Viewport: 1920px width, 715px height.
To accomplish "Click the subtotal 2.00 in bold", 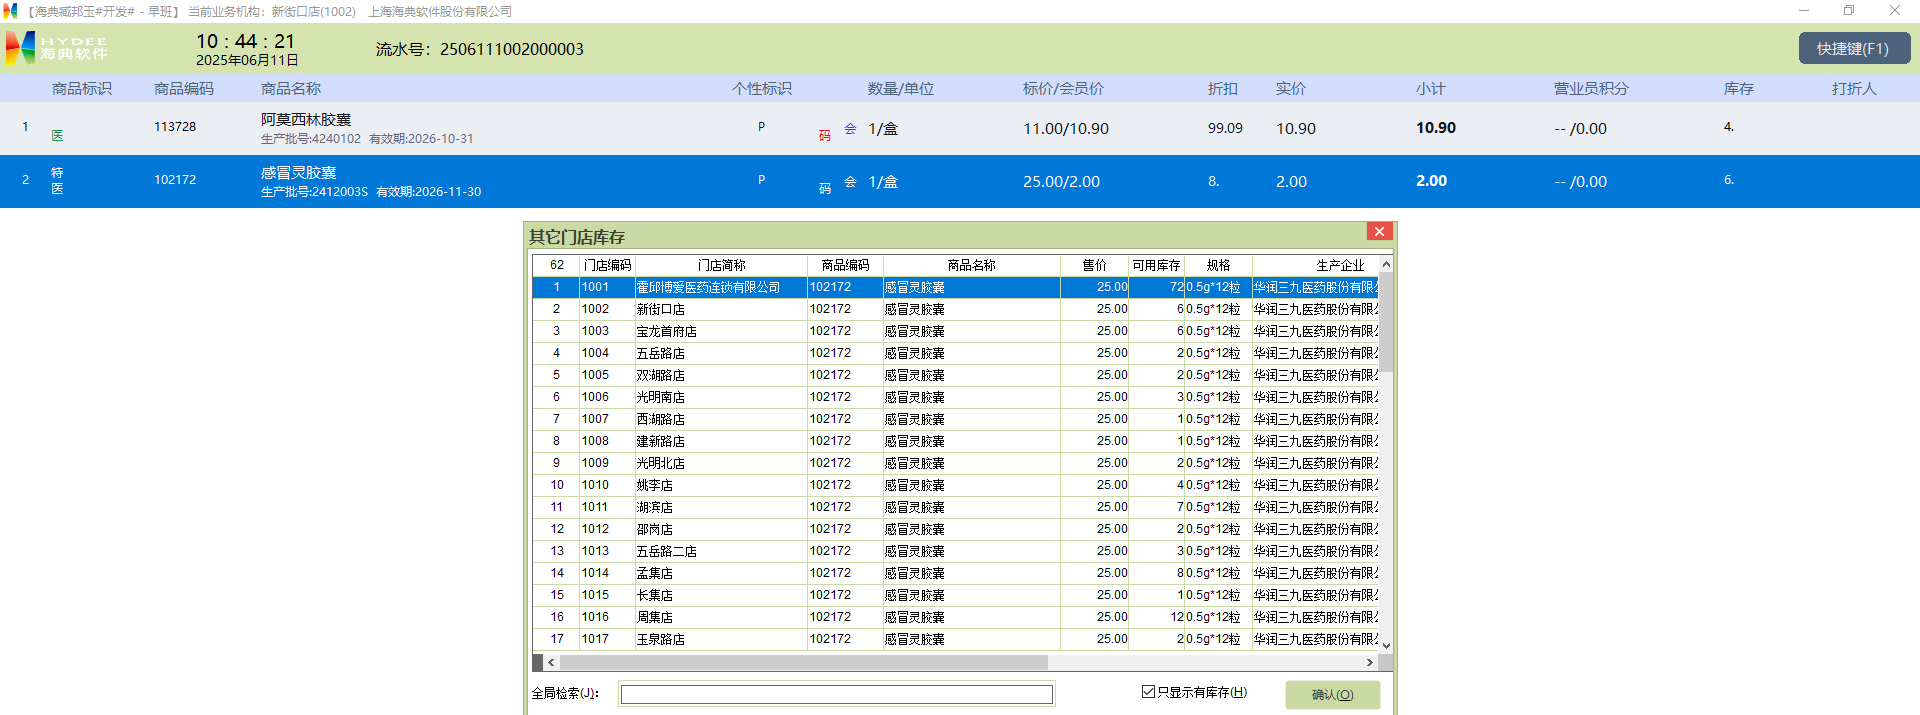I will 1431,181.
